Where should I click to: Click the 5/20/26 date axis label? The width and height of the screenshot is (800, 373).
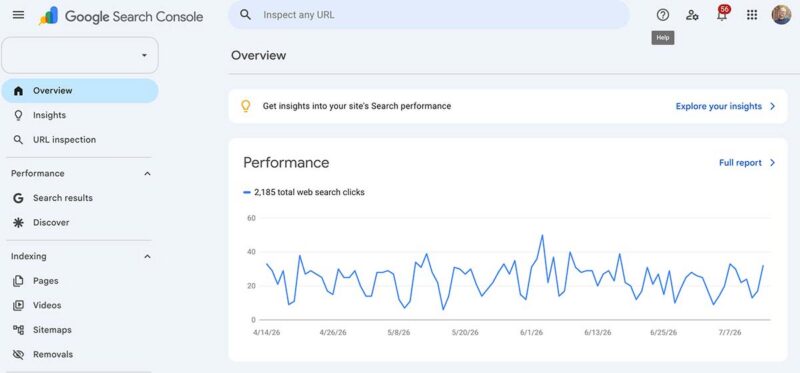465,333
